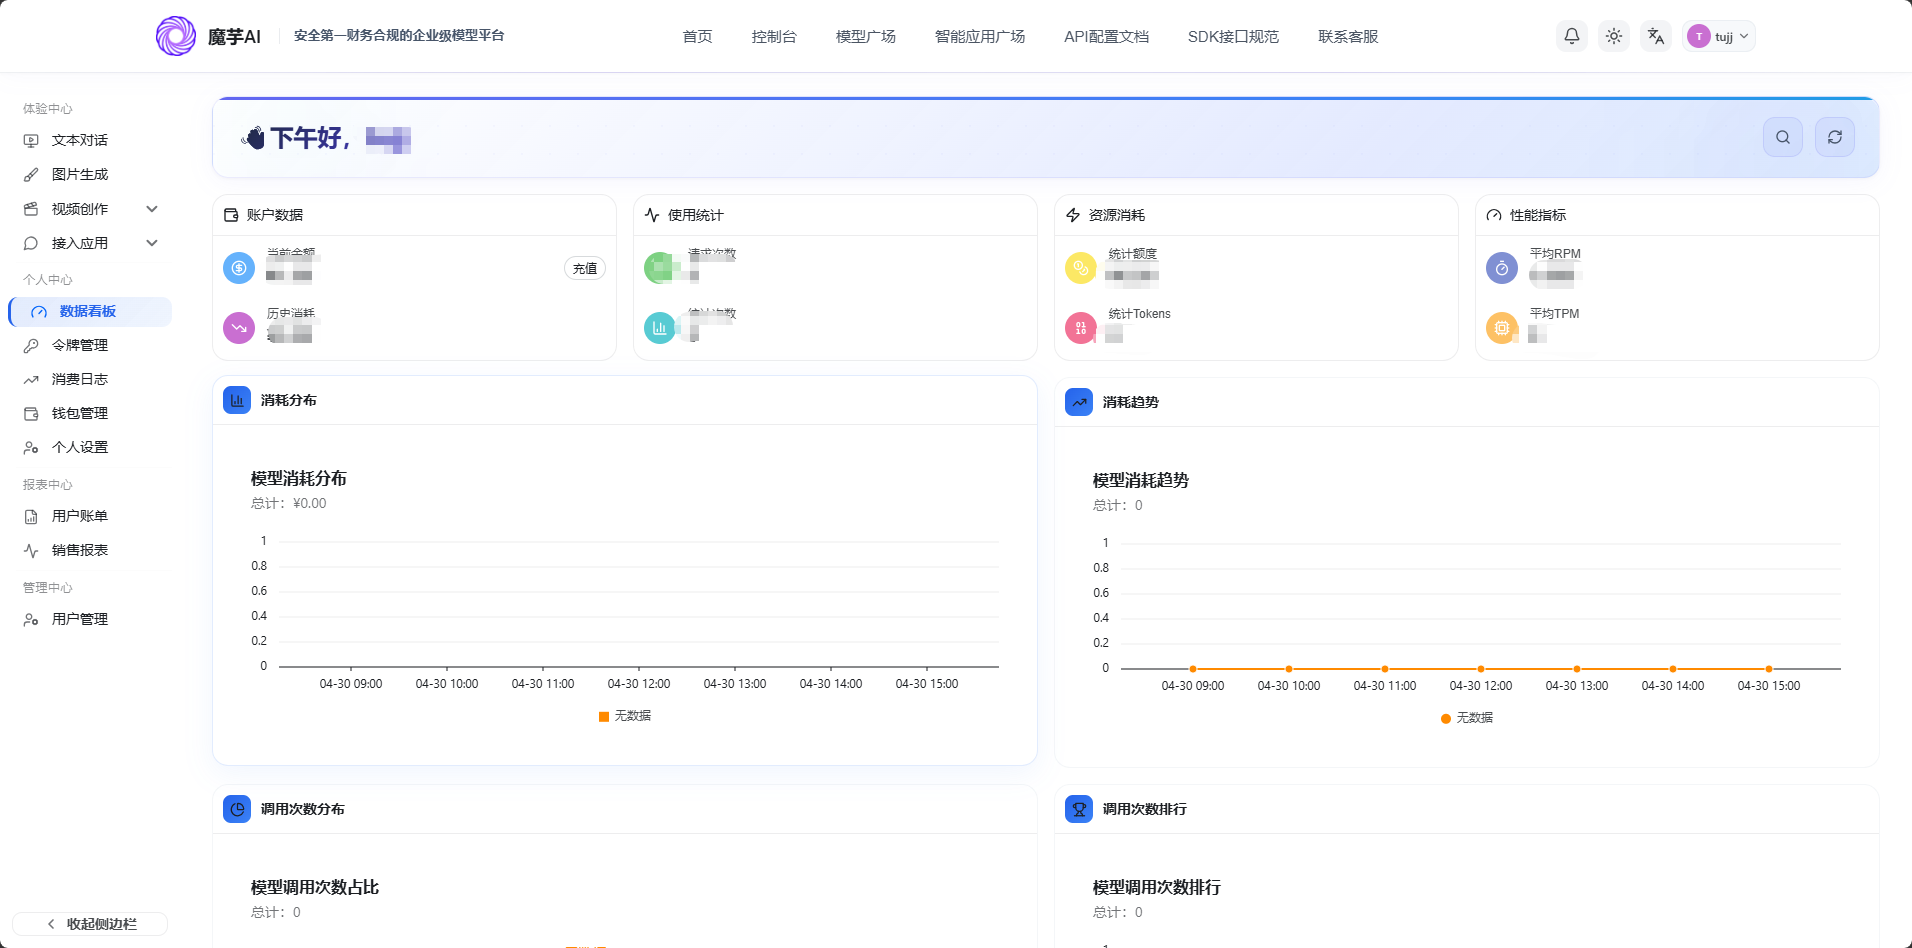
Task: Open the notification bell
Action: [x=1572, y=36]
